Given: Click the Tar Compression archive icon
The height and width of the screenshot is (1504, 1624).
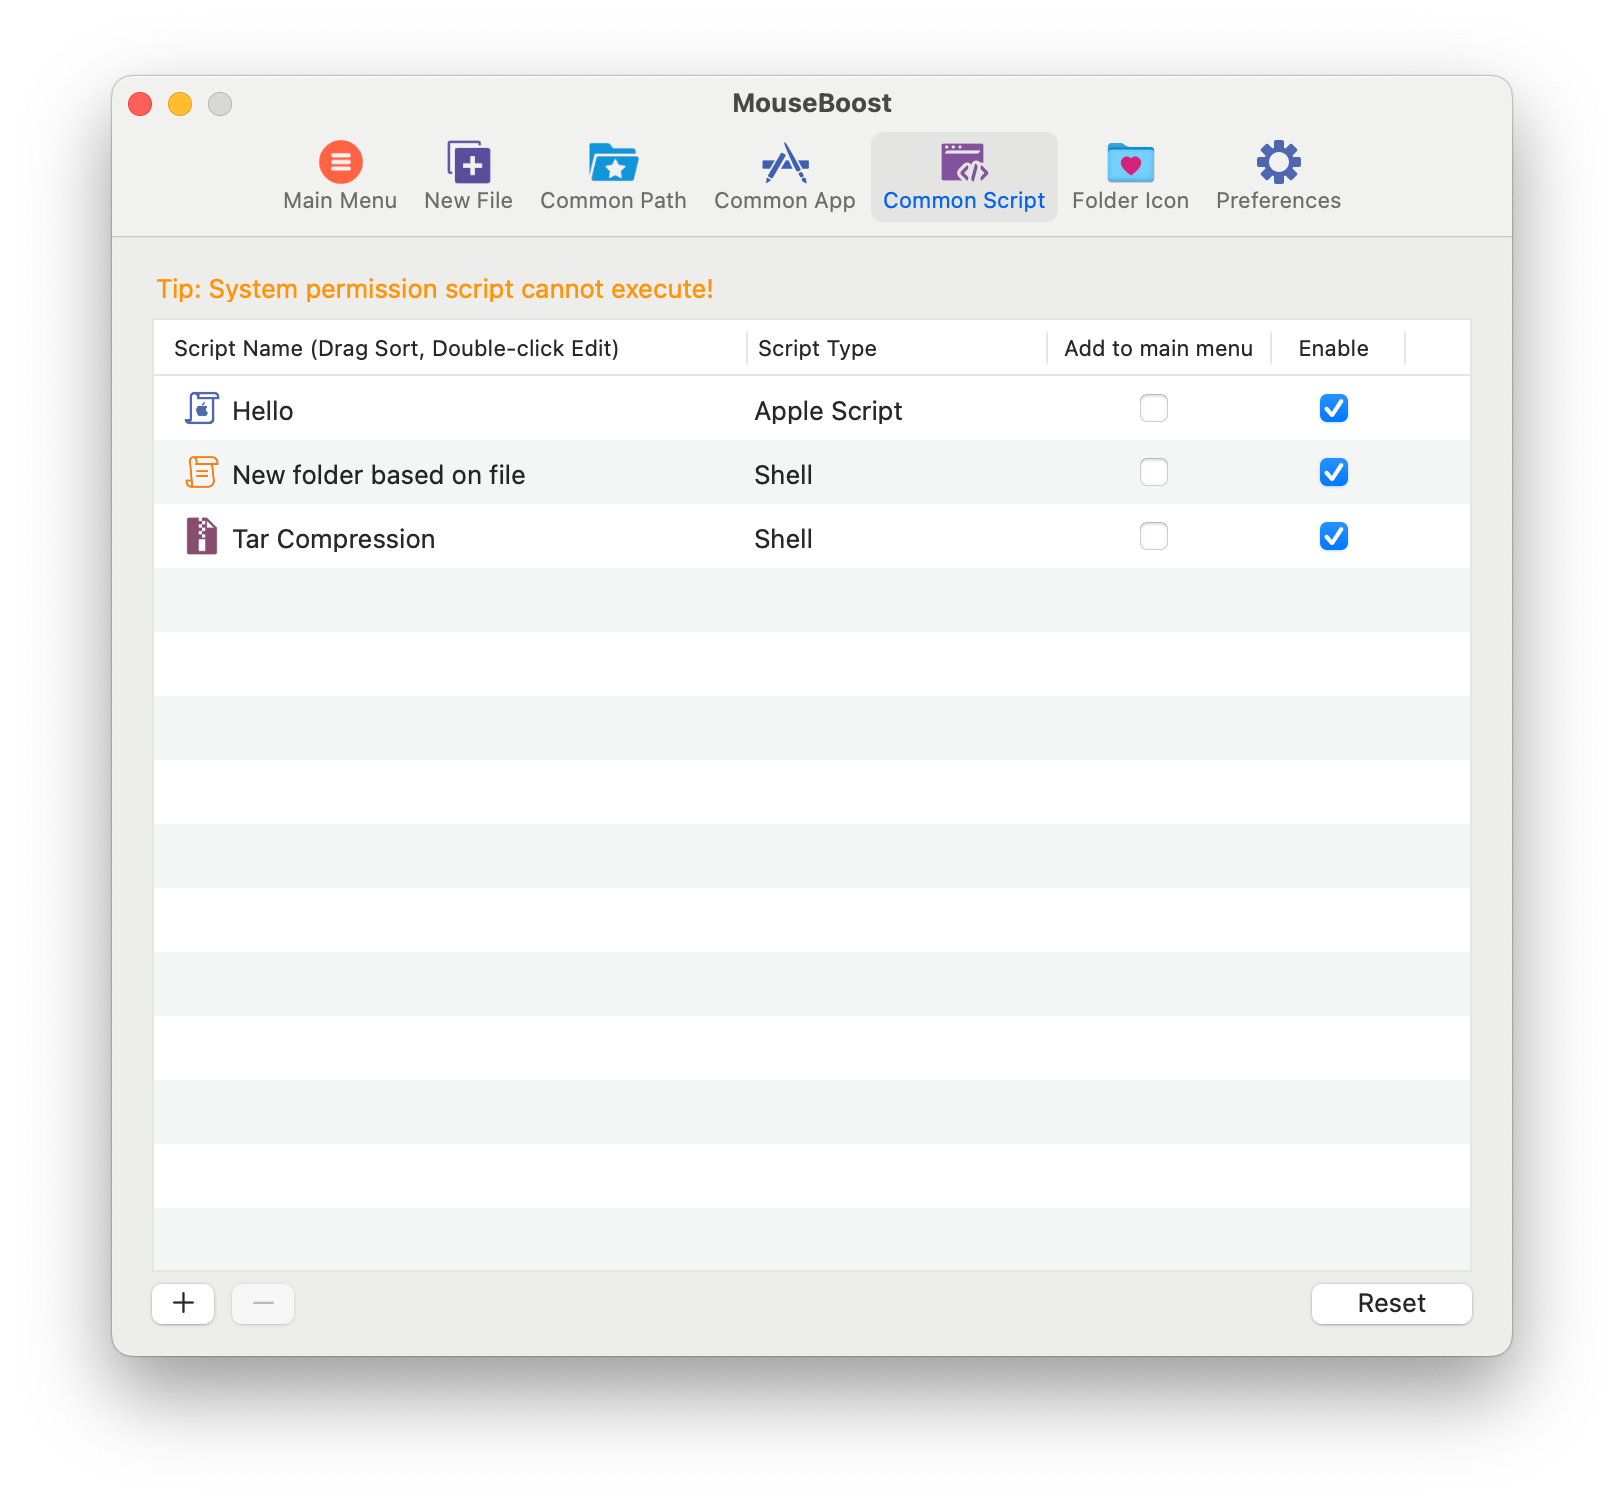Looking at the screenshot, I should (202, 536).
